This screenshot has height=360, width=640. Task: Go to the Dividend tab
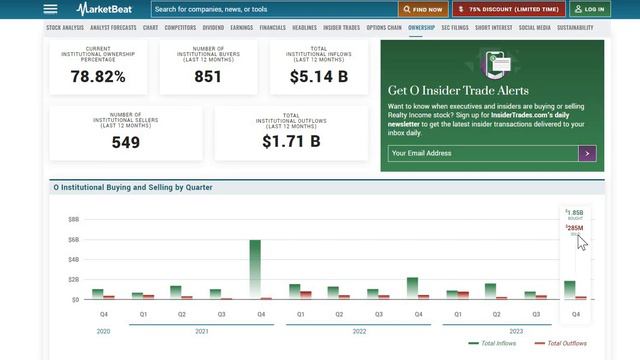(213, 27)
